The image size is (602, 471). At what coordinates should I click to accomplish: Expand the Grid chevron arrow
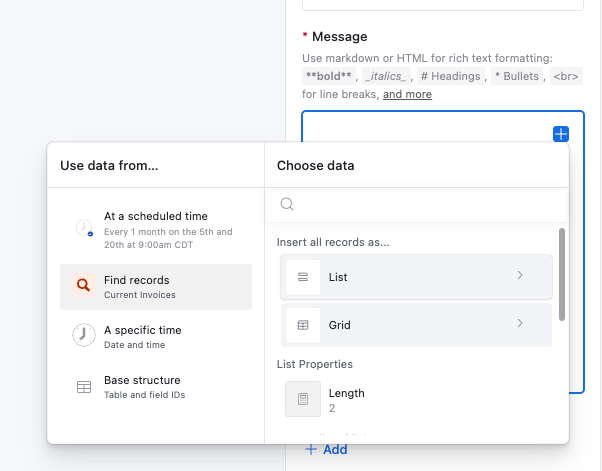(x=520, y=323)
